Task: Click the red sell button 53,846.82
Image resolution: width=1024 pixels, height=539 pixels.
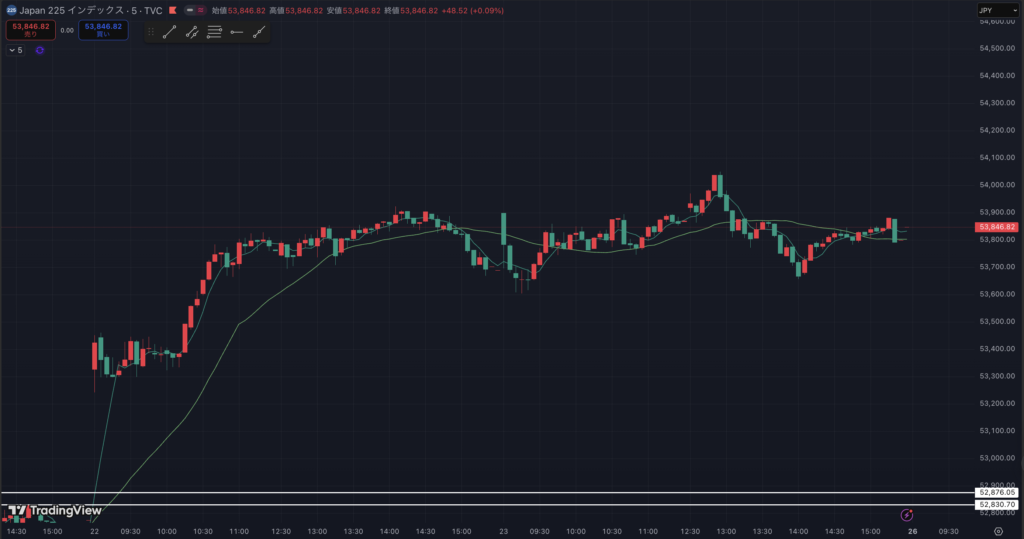Action: [x=29, y=30]
